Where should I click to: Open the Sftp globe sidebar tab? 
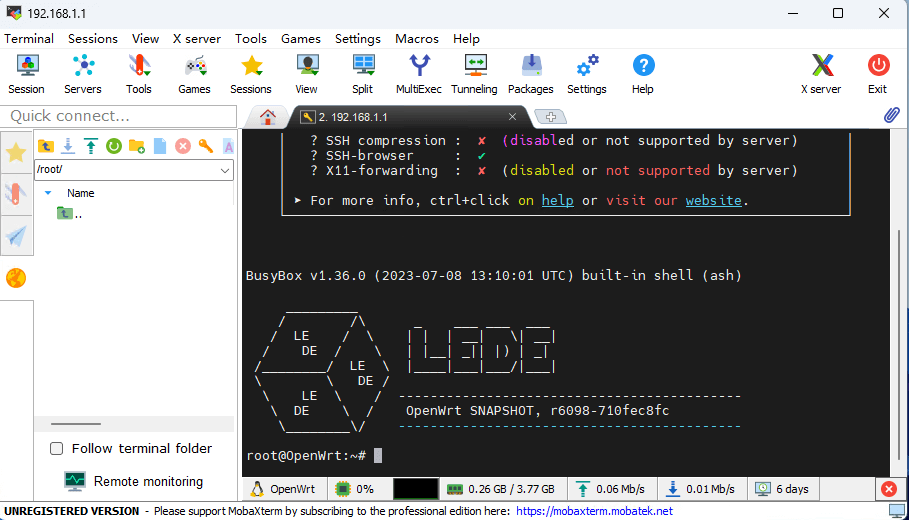pyautogui.click(x=16, y=278)
